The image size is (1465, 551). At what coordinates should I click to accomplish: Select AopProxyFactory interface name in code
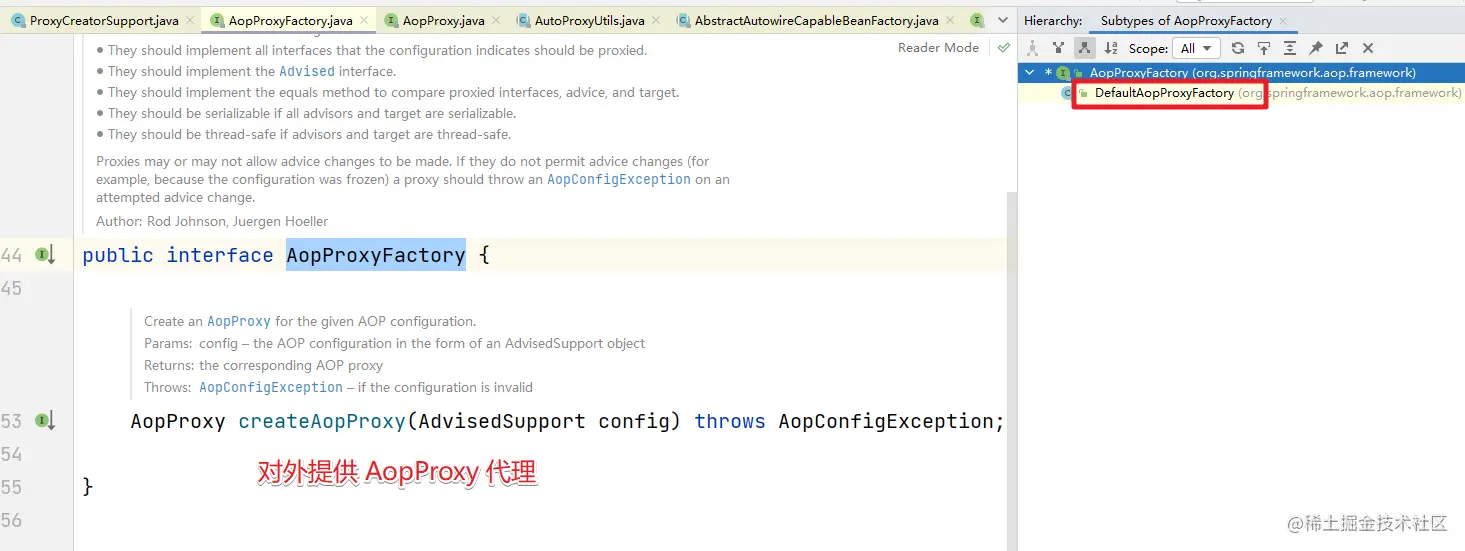376,255
